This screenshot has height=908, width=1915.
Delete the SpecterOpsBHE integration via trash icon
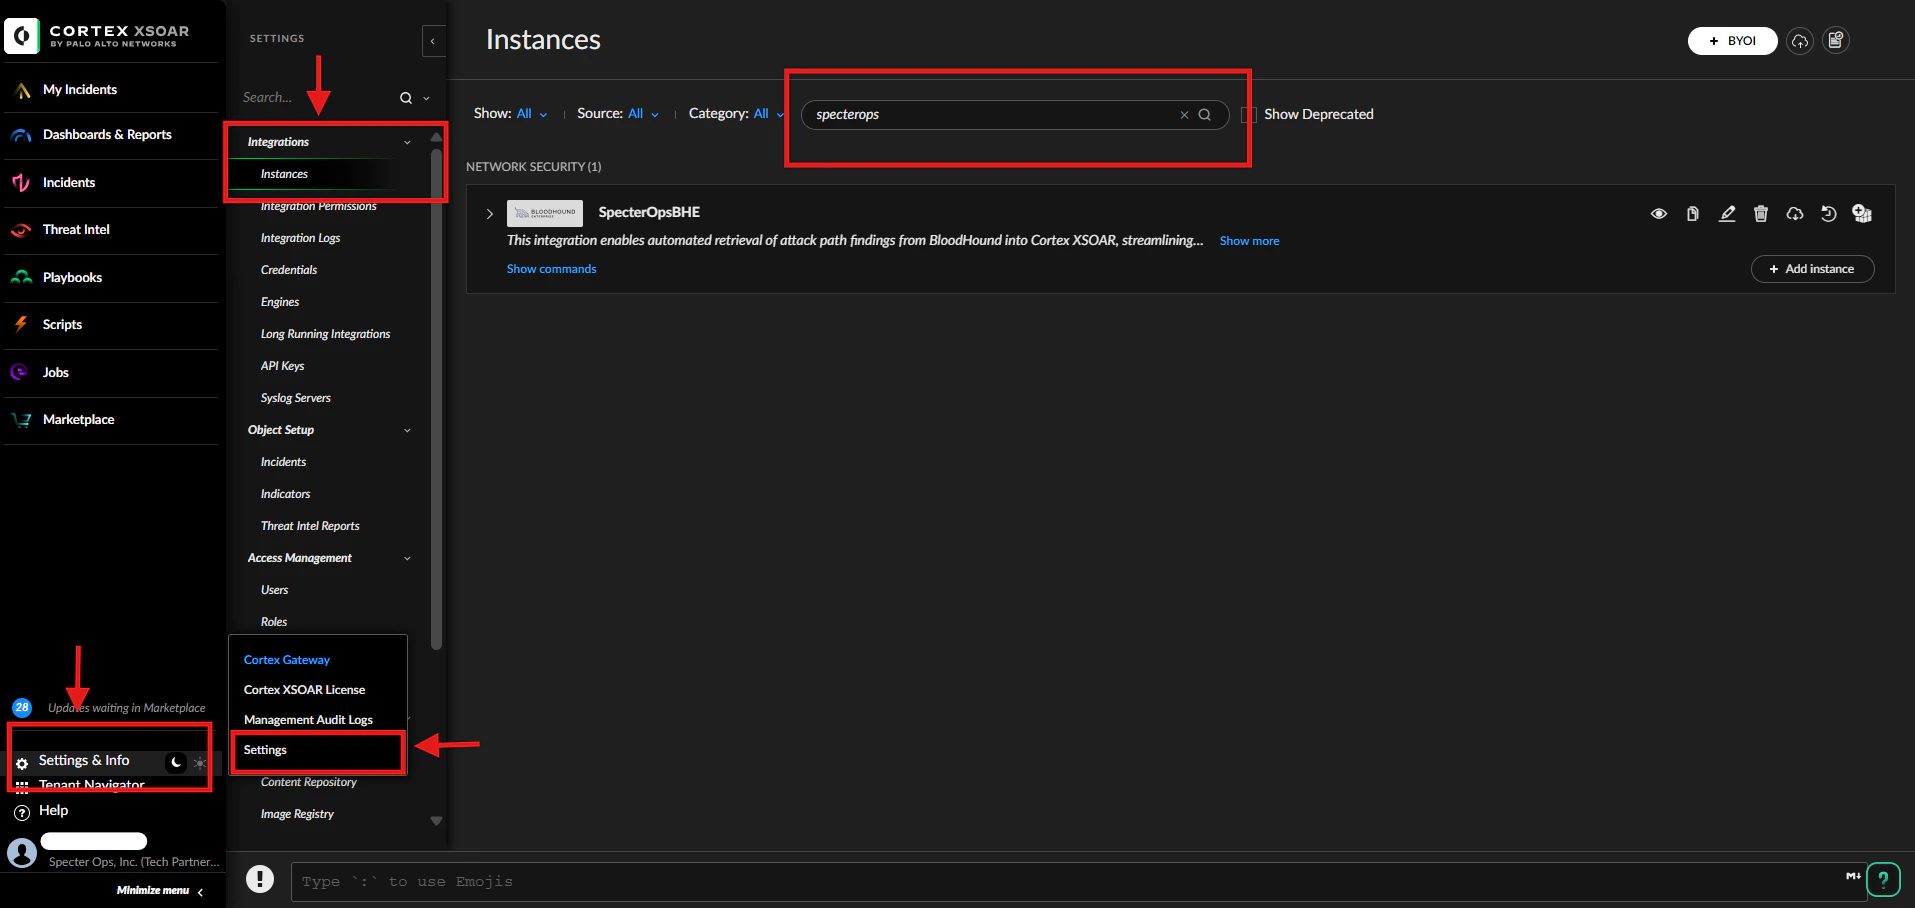(x=1760, y=213)
